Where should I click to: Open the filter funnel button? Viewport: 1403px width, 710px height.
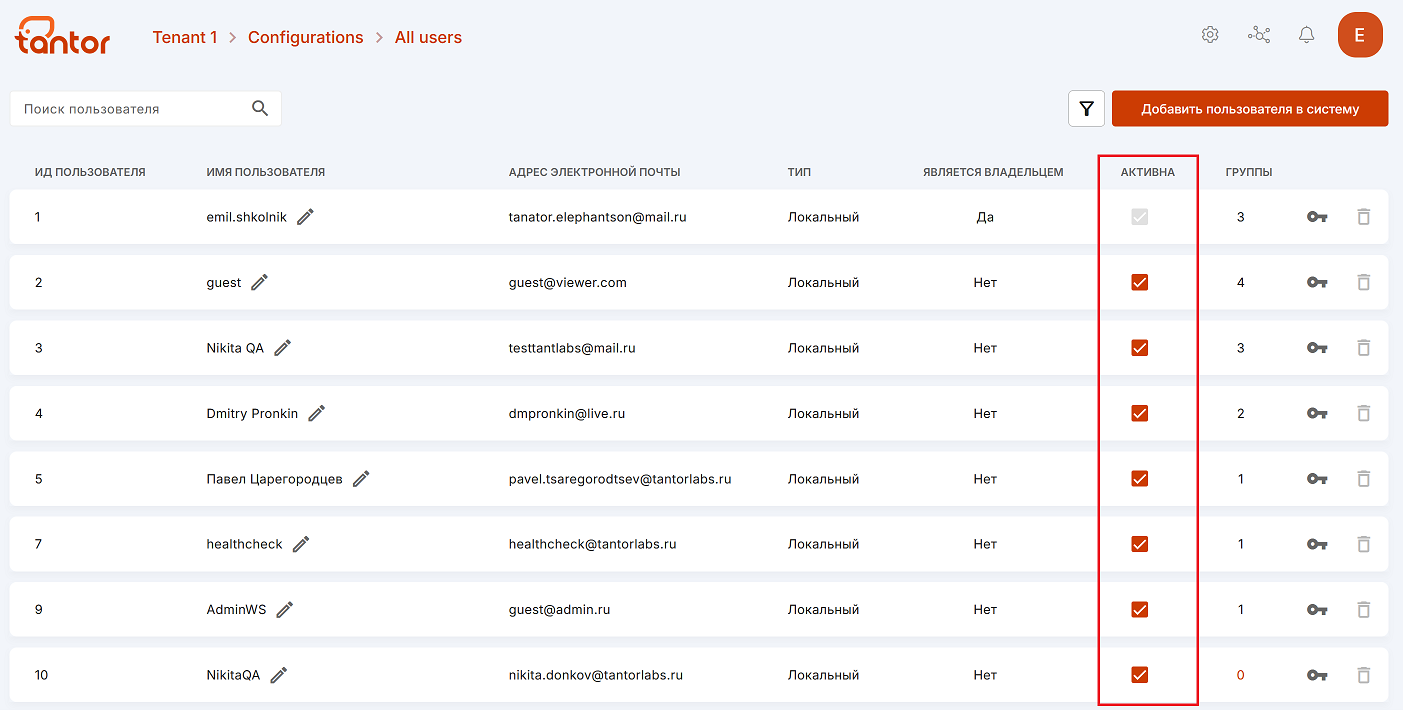coord(1086,109)
